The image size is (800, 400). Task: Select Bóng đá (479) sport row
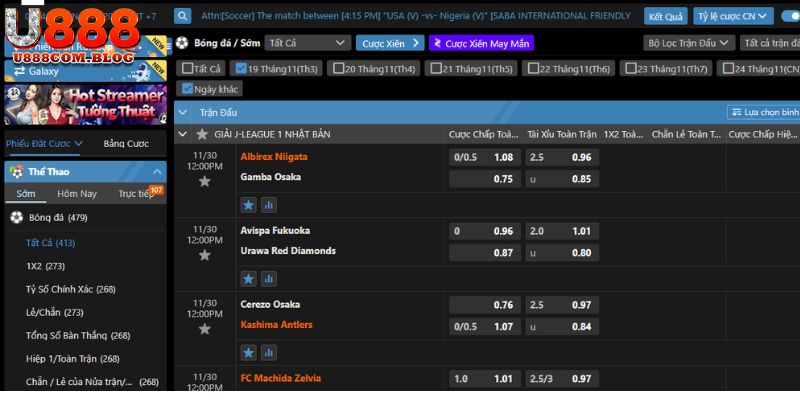(x=85, y=218)
